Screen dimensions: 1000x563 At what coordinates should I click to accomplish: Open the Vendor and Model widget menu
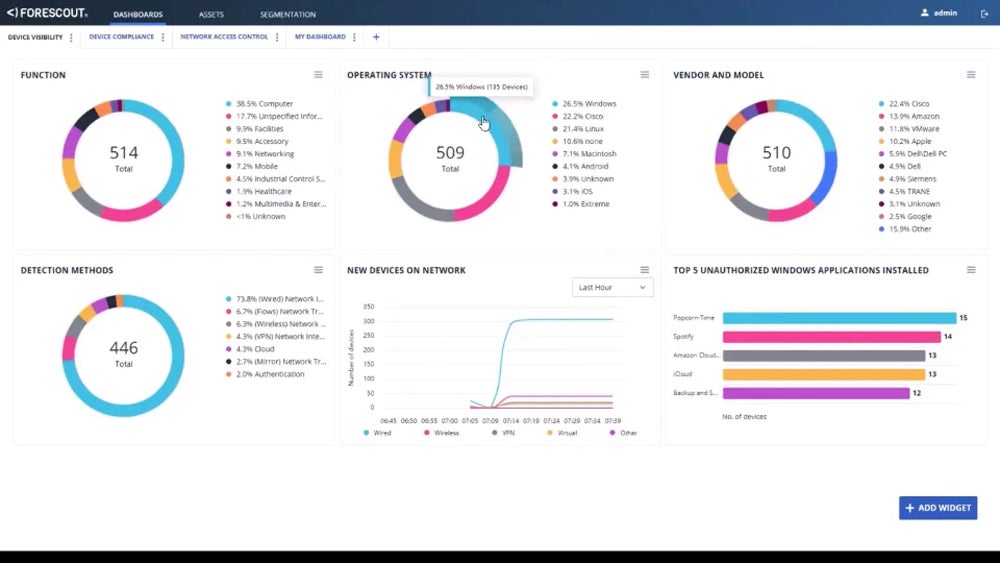[x=971, y=75]
